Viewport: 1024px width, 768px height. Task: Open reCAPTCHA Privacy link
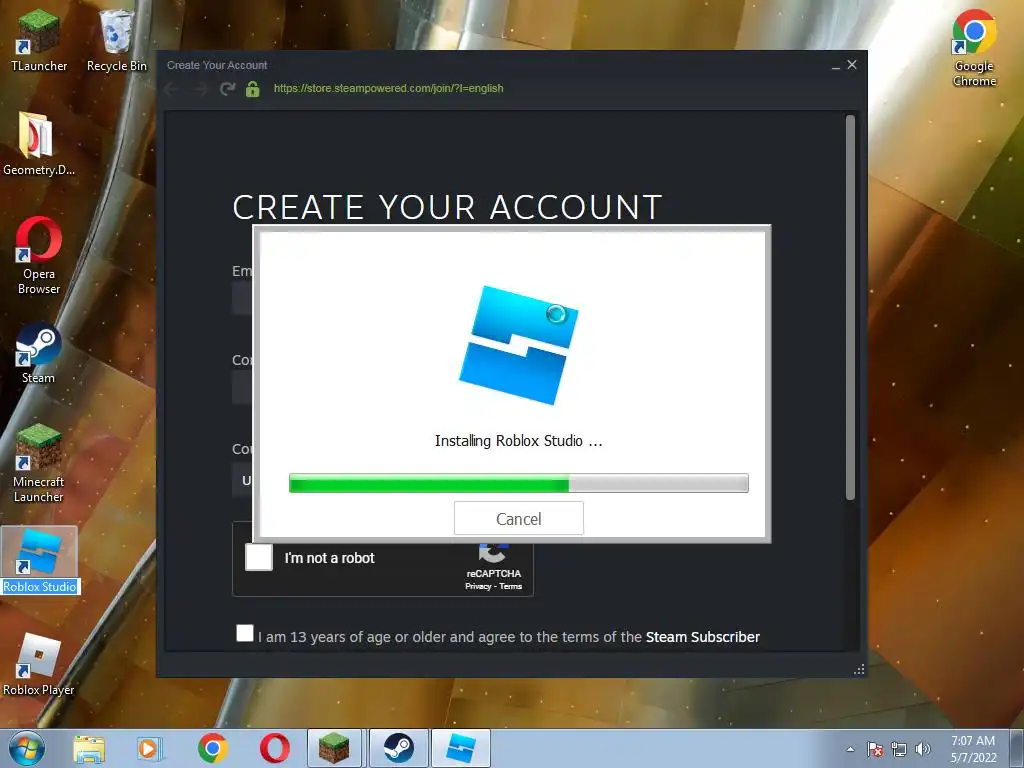[x=478, y=586]
